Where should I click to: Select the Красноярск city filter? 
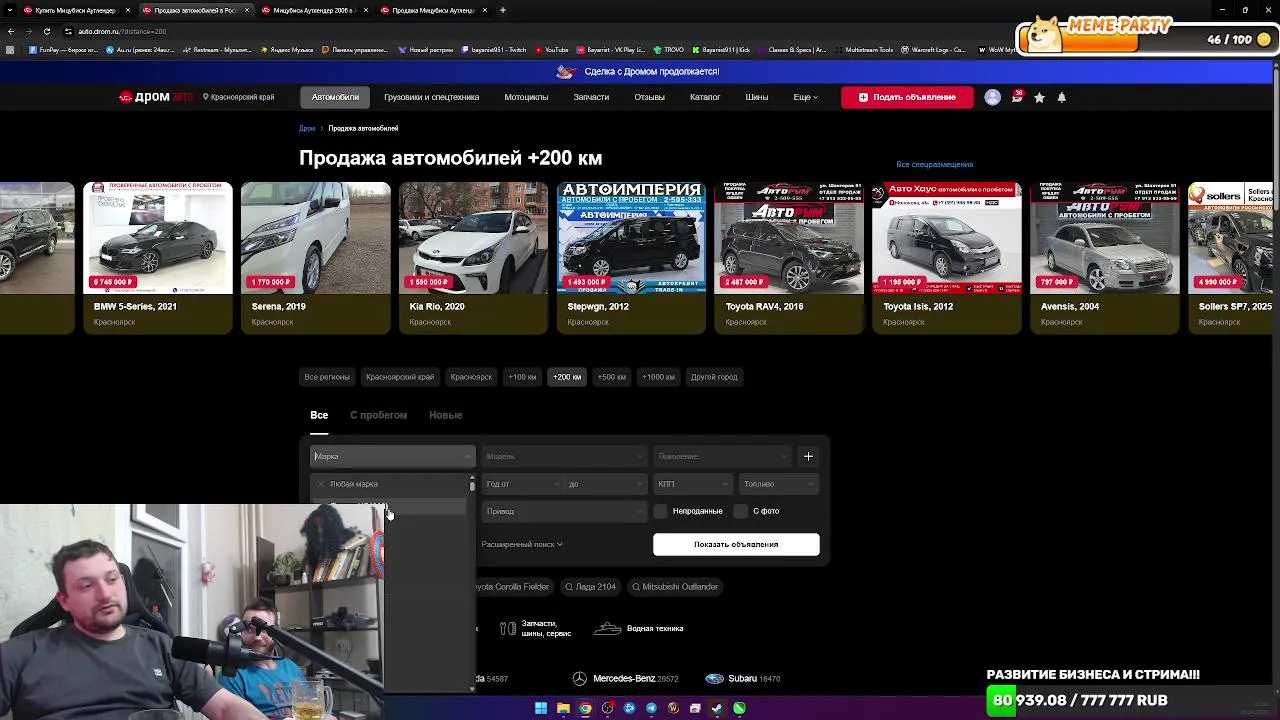click(x=471, y=377)
